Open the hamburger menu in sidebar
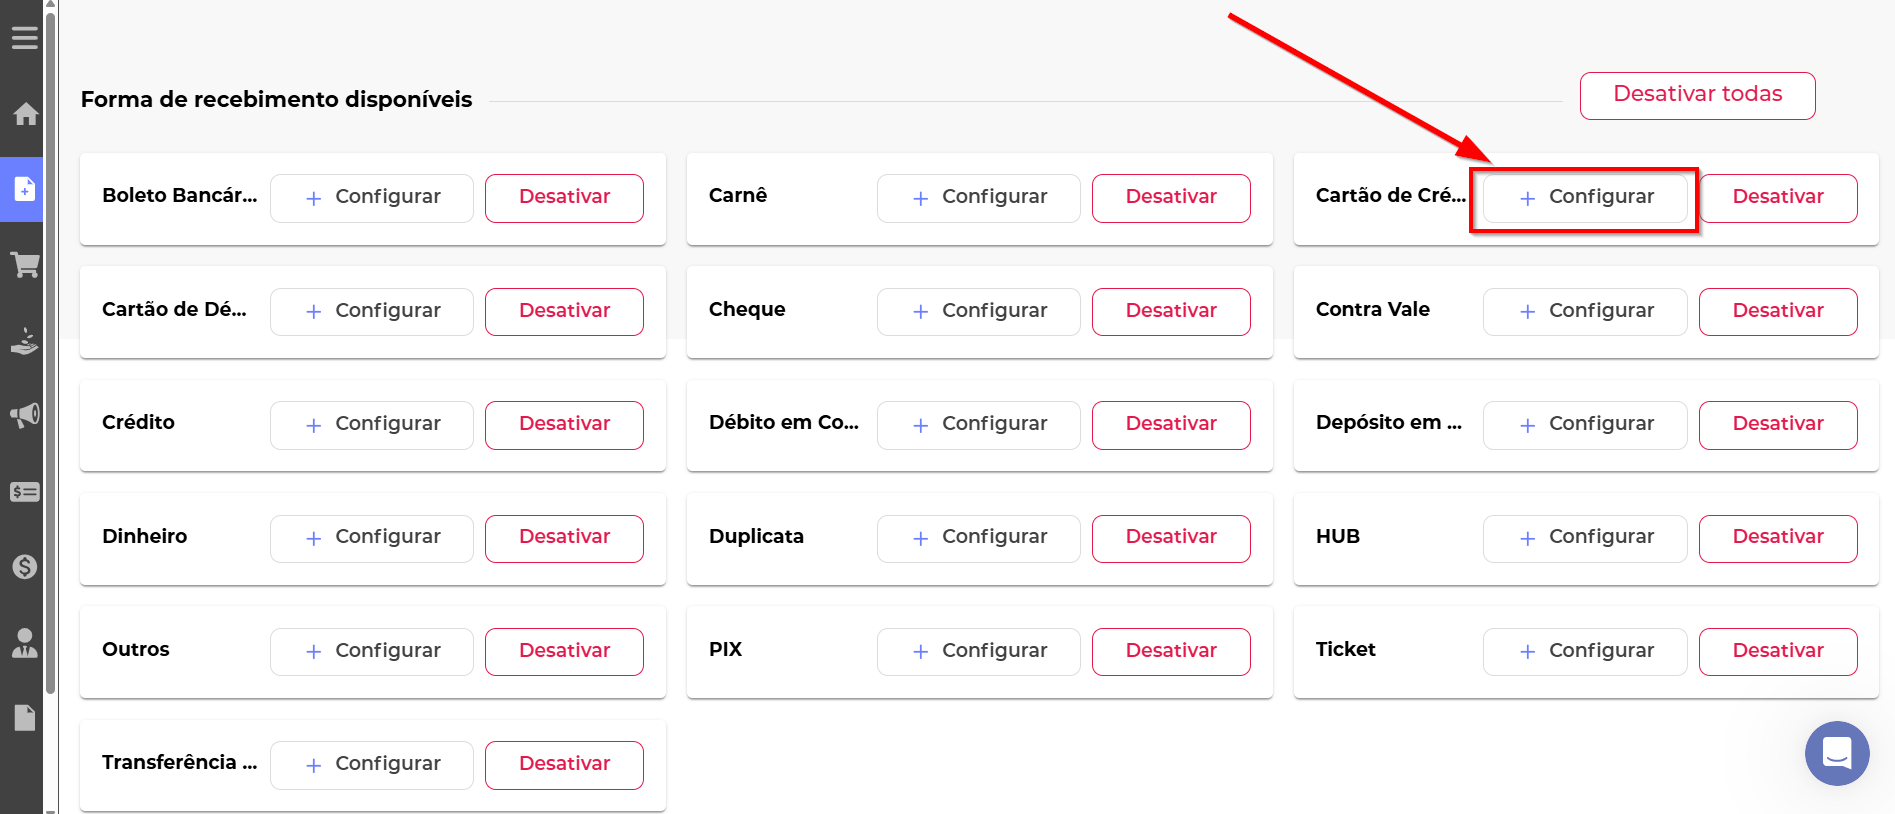 25,38
